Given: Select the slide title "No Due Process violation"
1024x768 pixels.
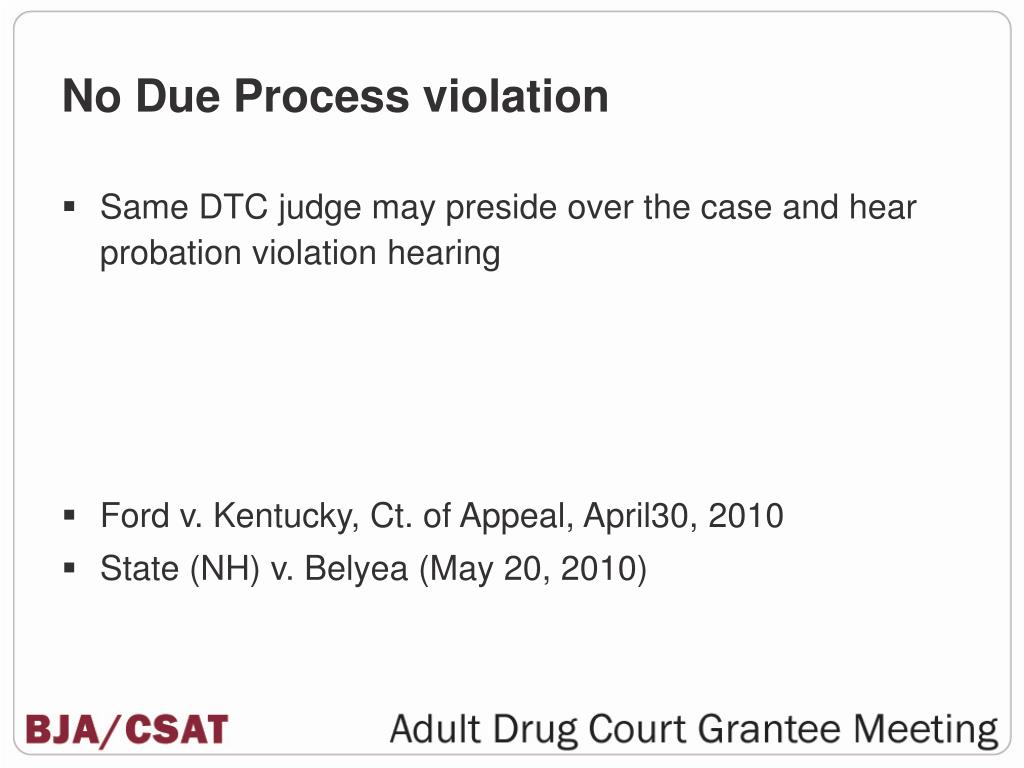Looking at the screenshot, I should (335, 96).
